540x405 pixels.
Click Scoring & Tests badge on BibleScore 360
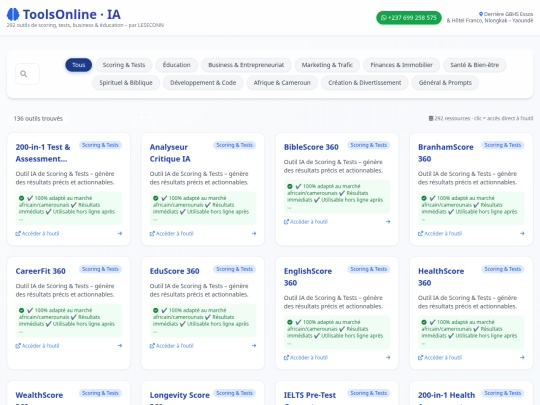pos(368,145)
